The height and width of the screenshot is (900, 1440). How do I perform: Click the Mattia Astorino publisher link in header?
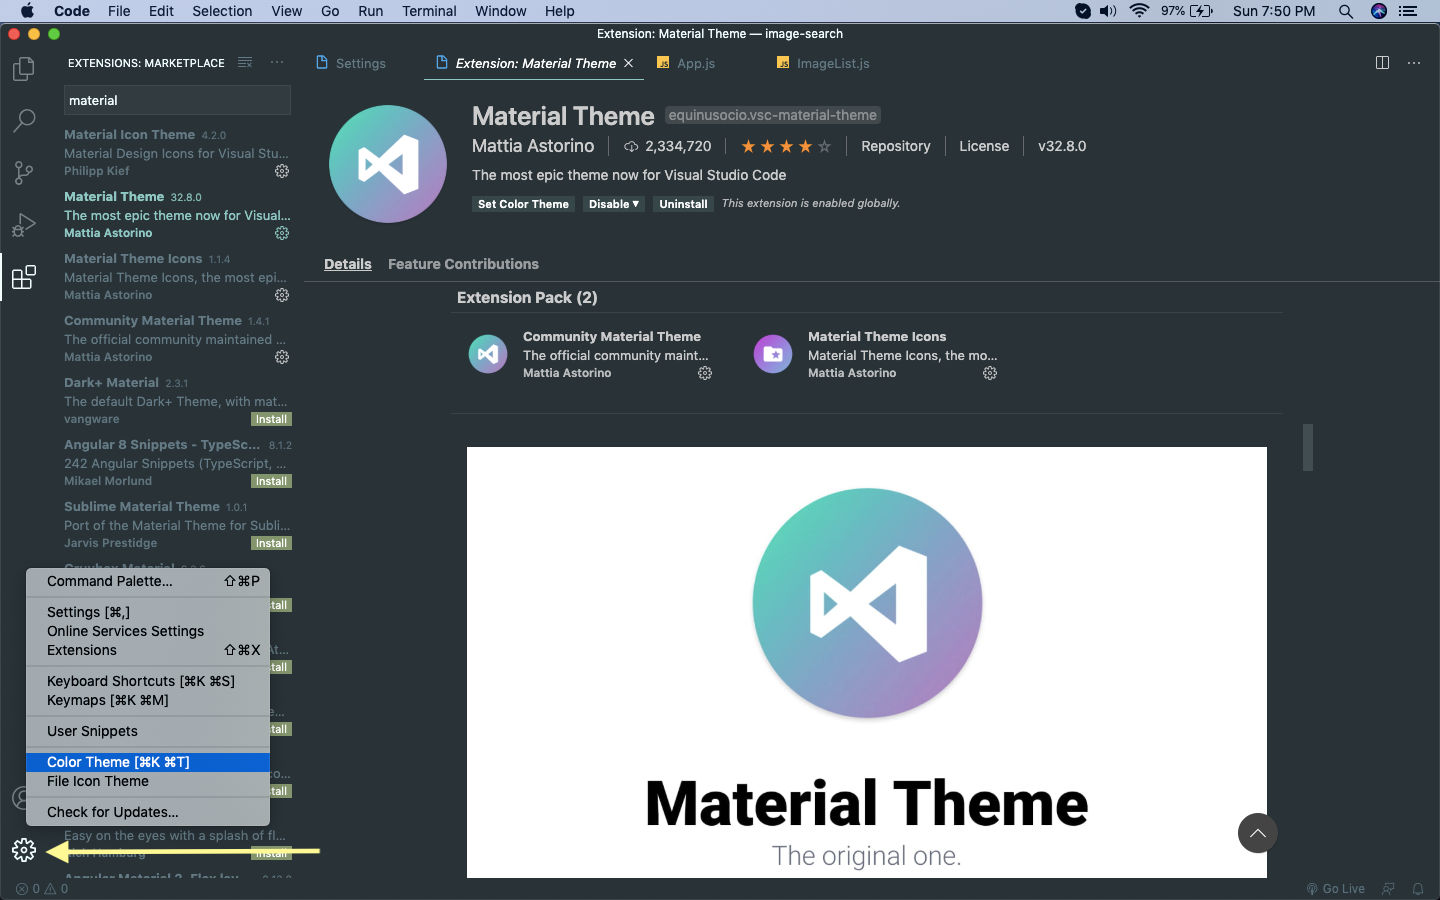(x=533, y=146)
